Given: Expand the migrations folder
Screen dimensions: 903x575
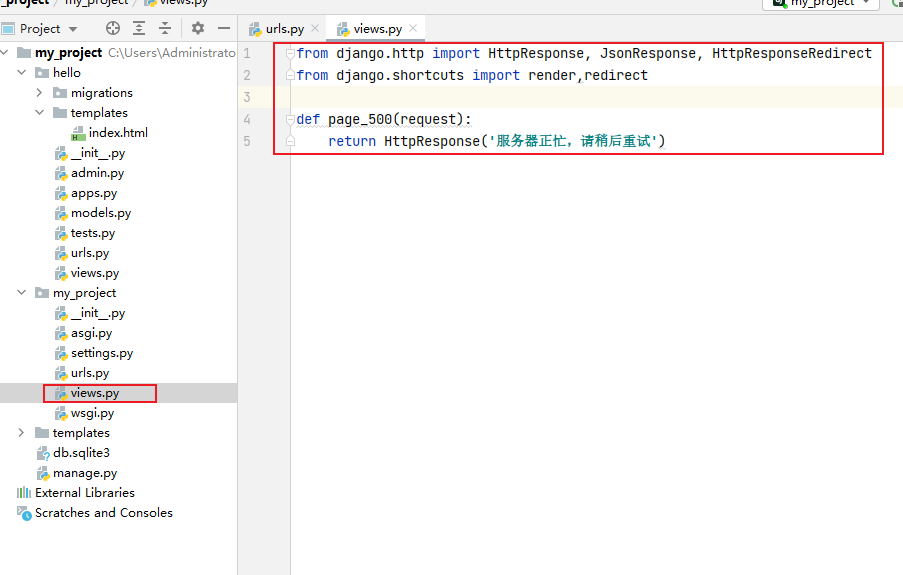Looking at the screenshot, I should tap(39, 92).
